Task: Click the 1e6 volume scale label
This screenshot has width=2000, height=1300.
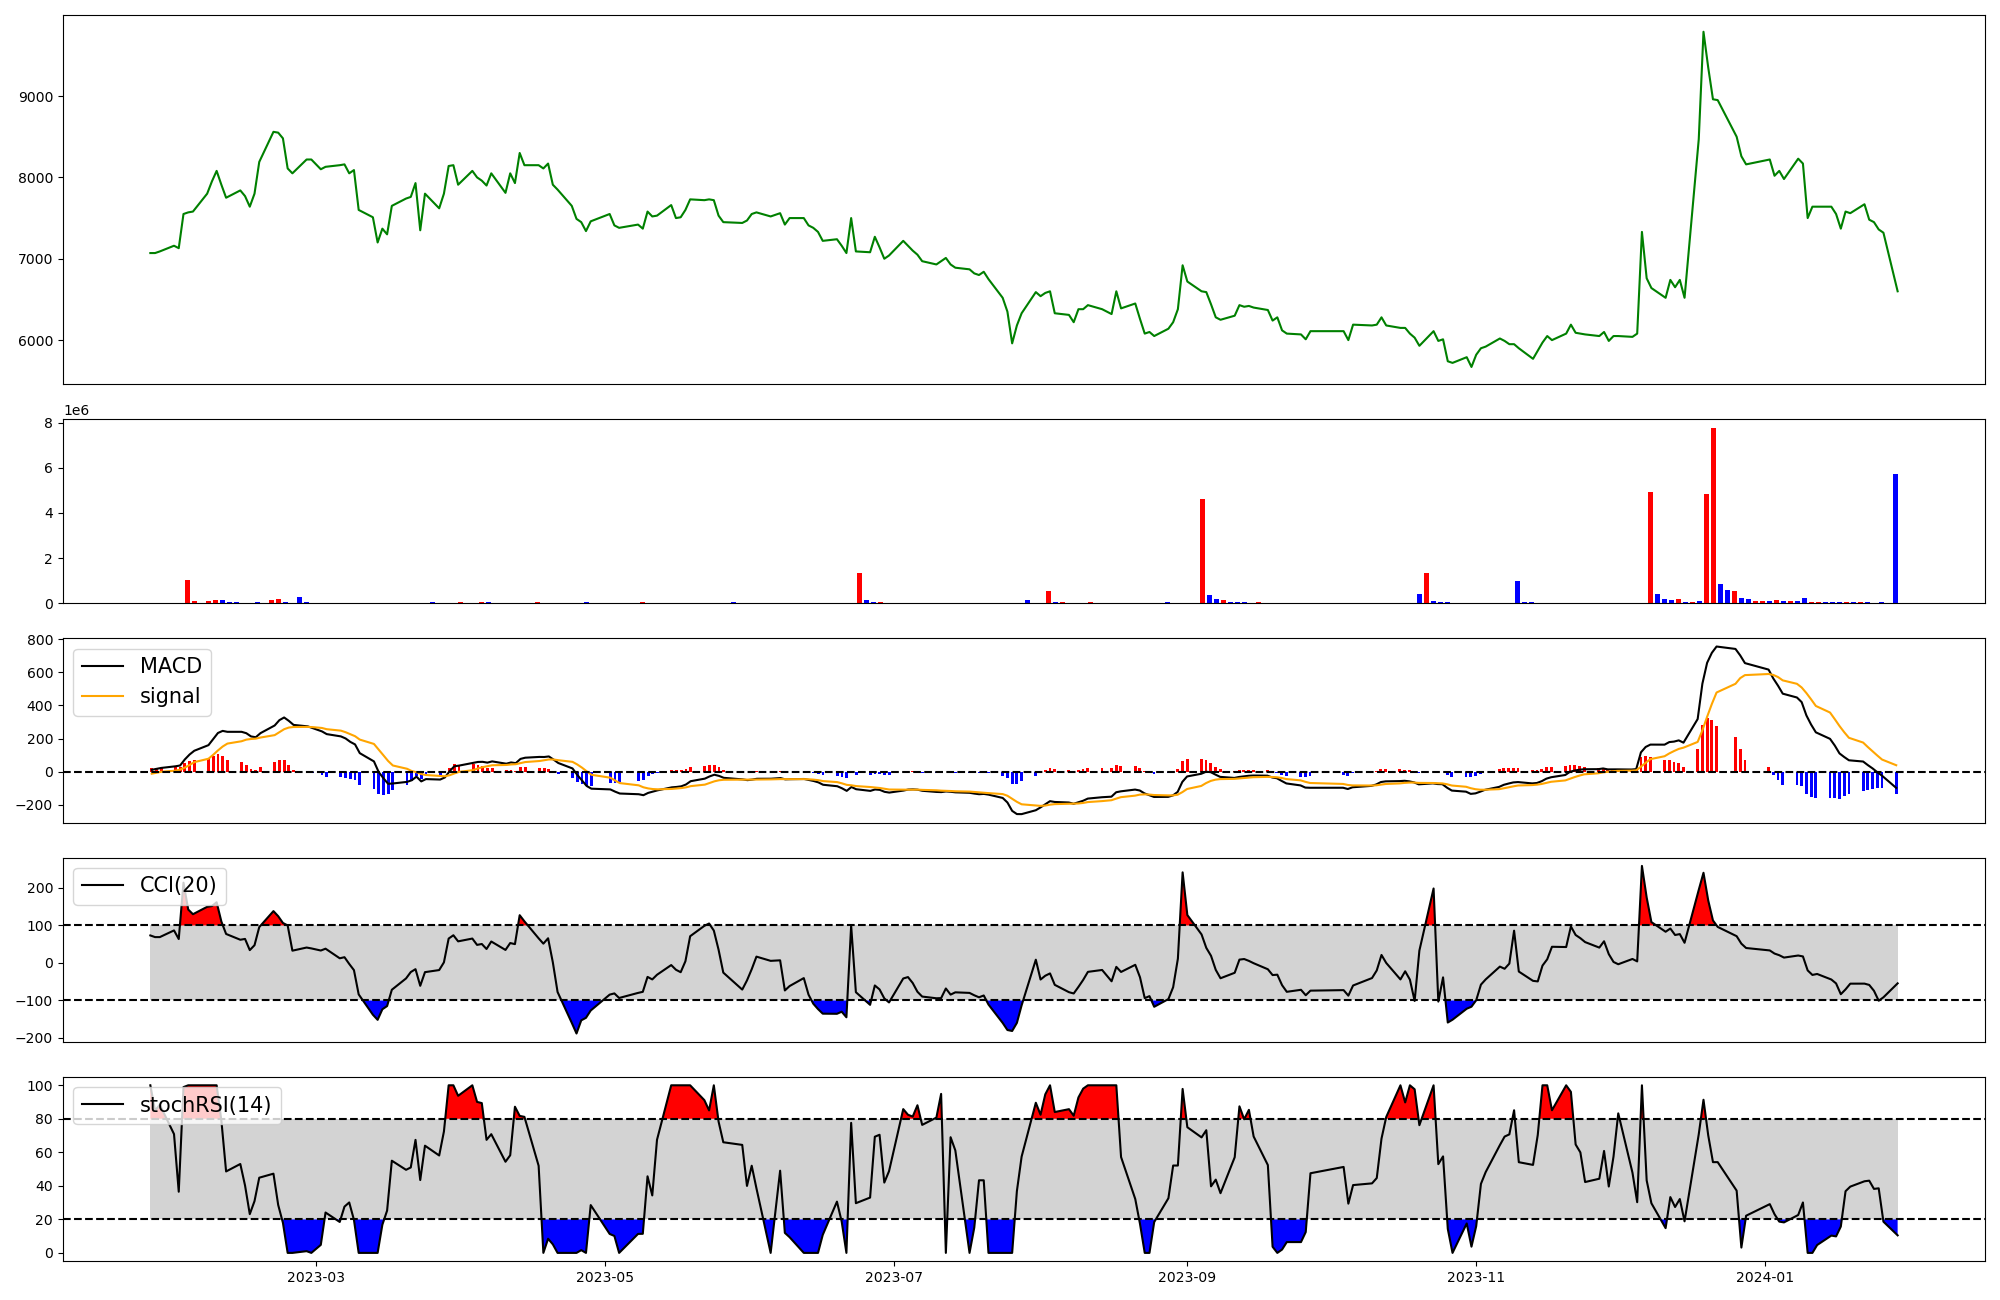Action: pyautogui.click(x=76, y=411)
